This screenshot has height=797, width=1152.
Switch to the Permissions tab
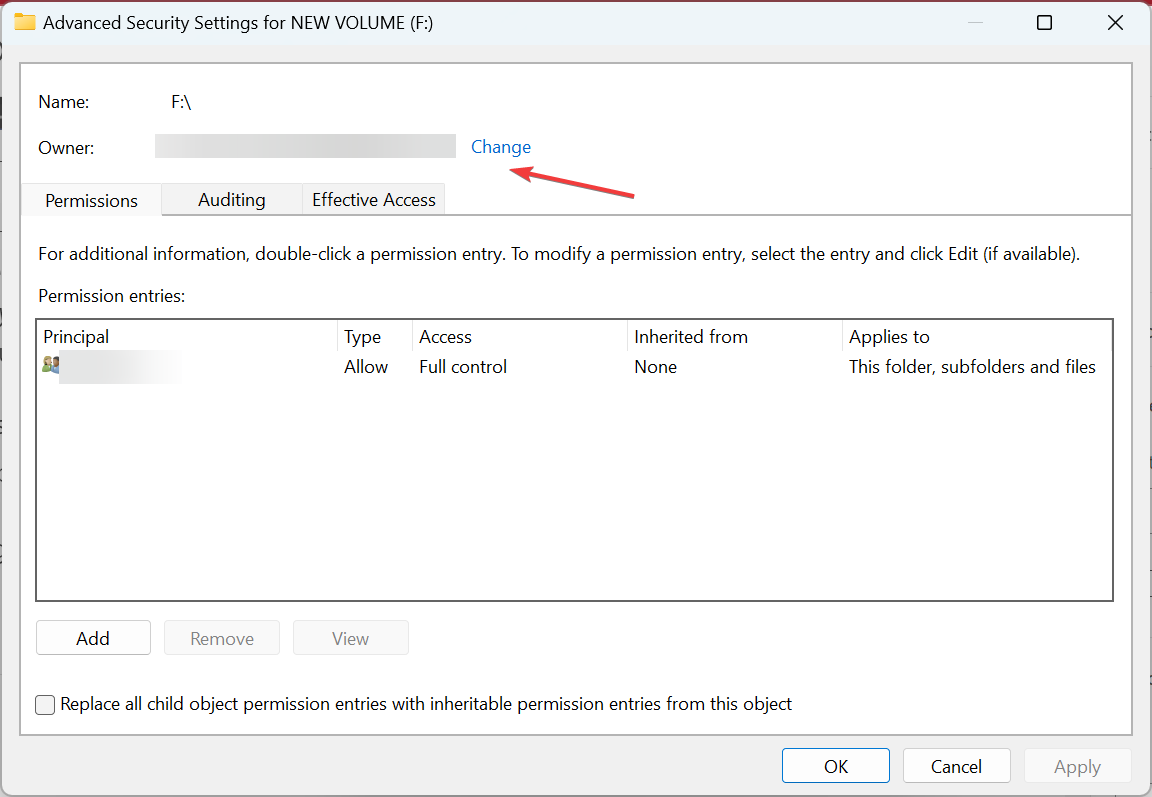coord(91,200)
